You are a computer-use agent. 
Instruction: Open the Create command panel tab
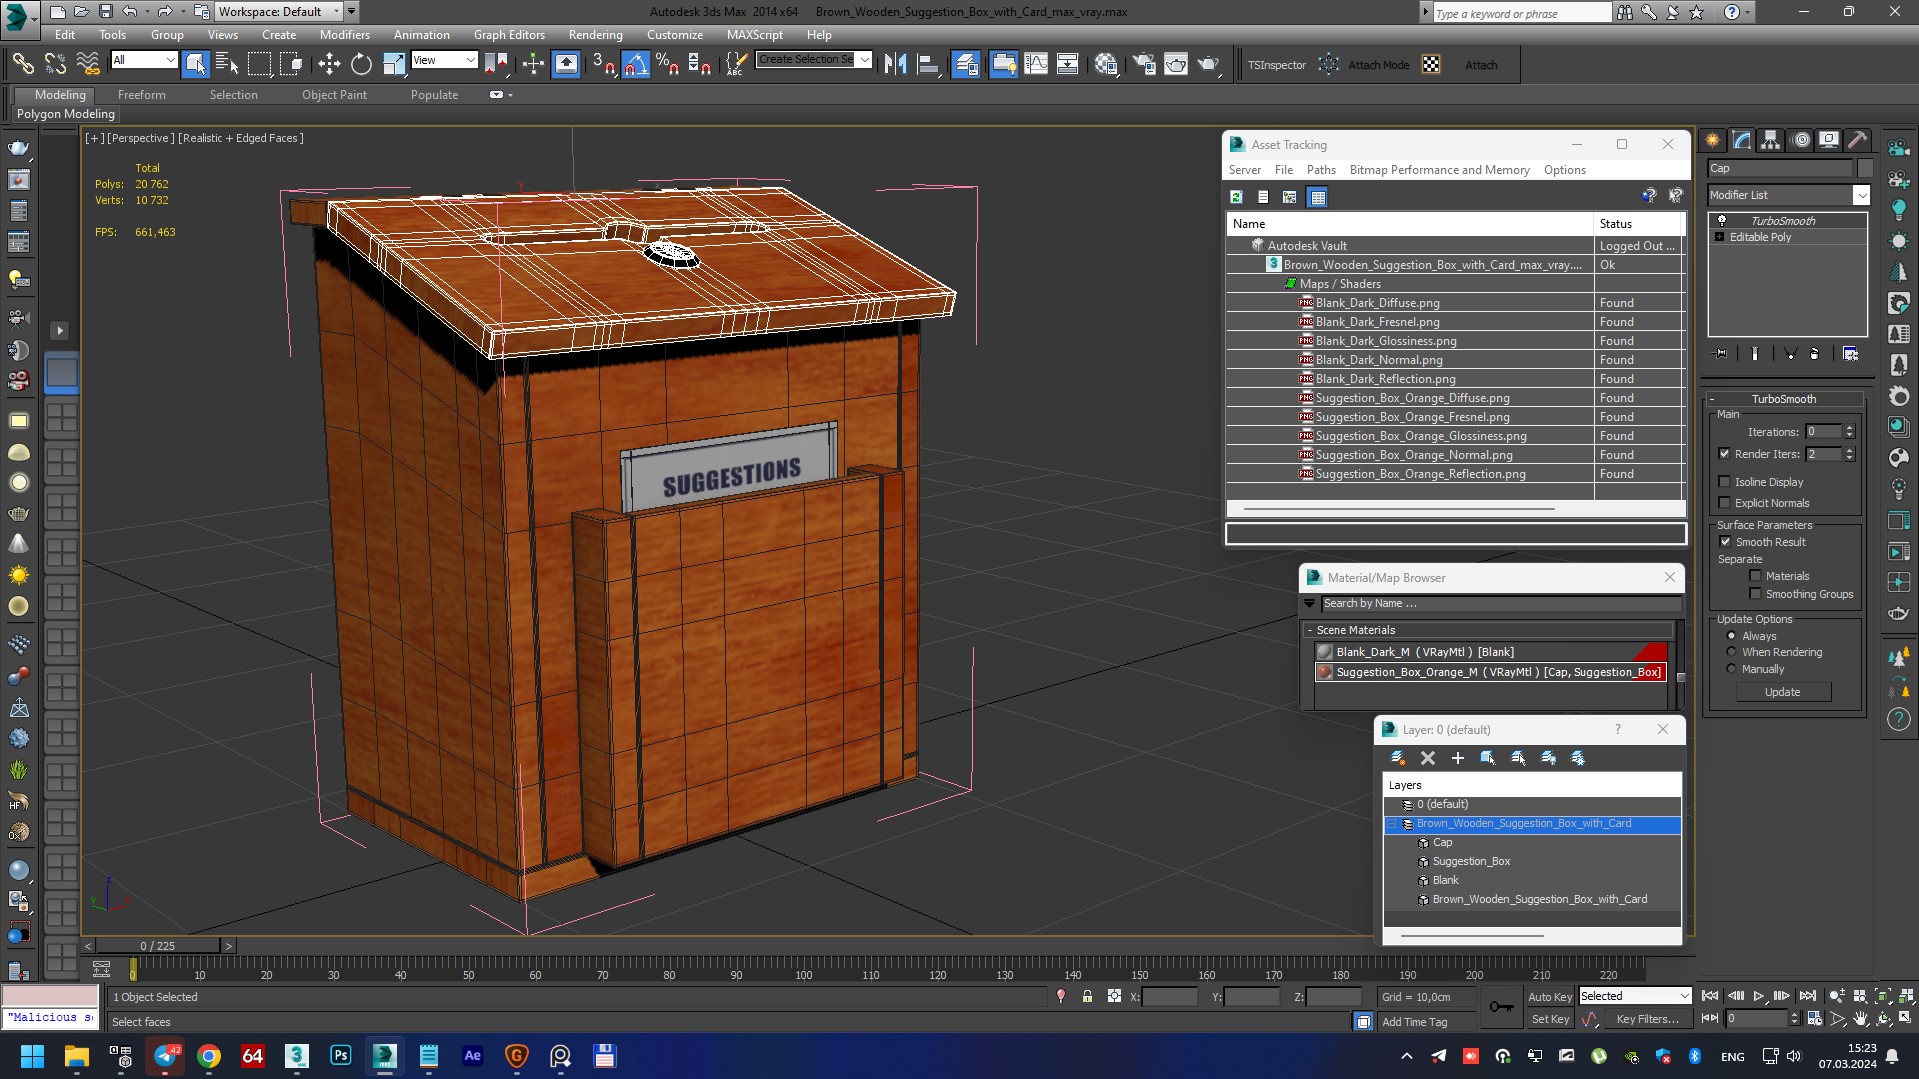click(1713, 140)
